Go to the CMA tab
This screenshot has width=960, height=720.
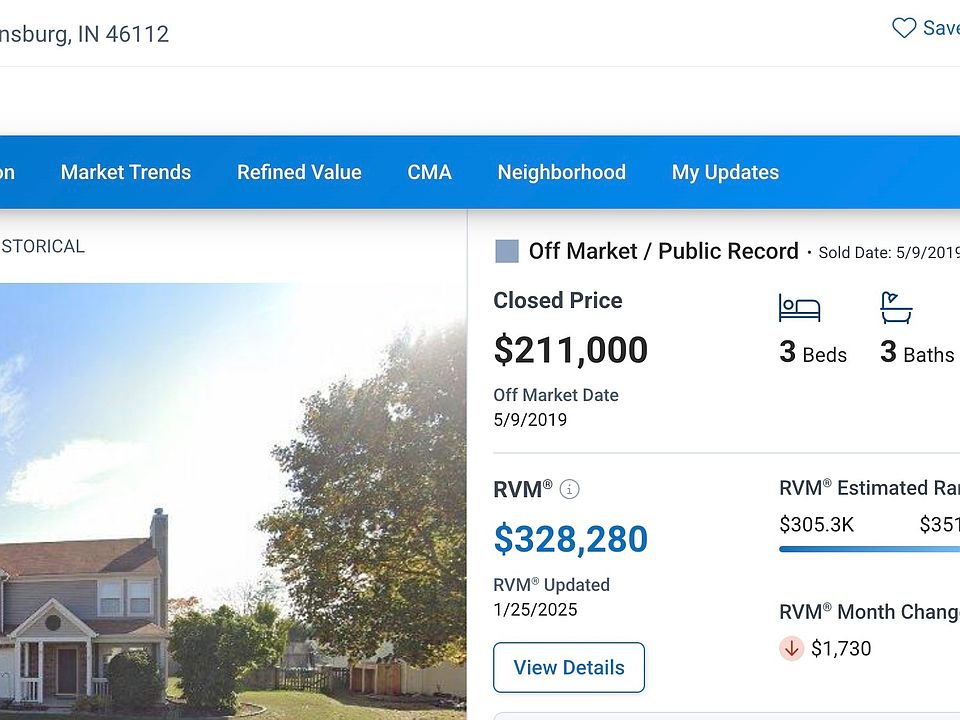[x=430, y=172]
